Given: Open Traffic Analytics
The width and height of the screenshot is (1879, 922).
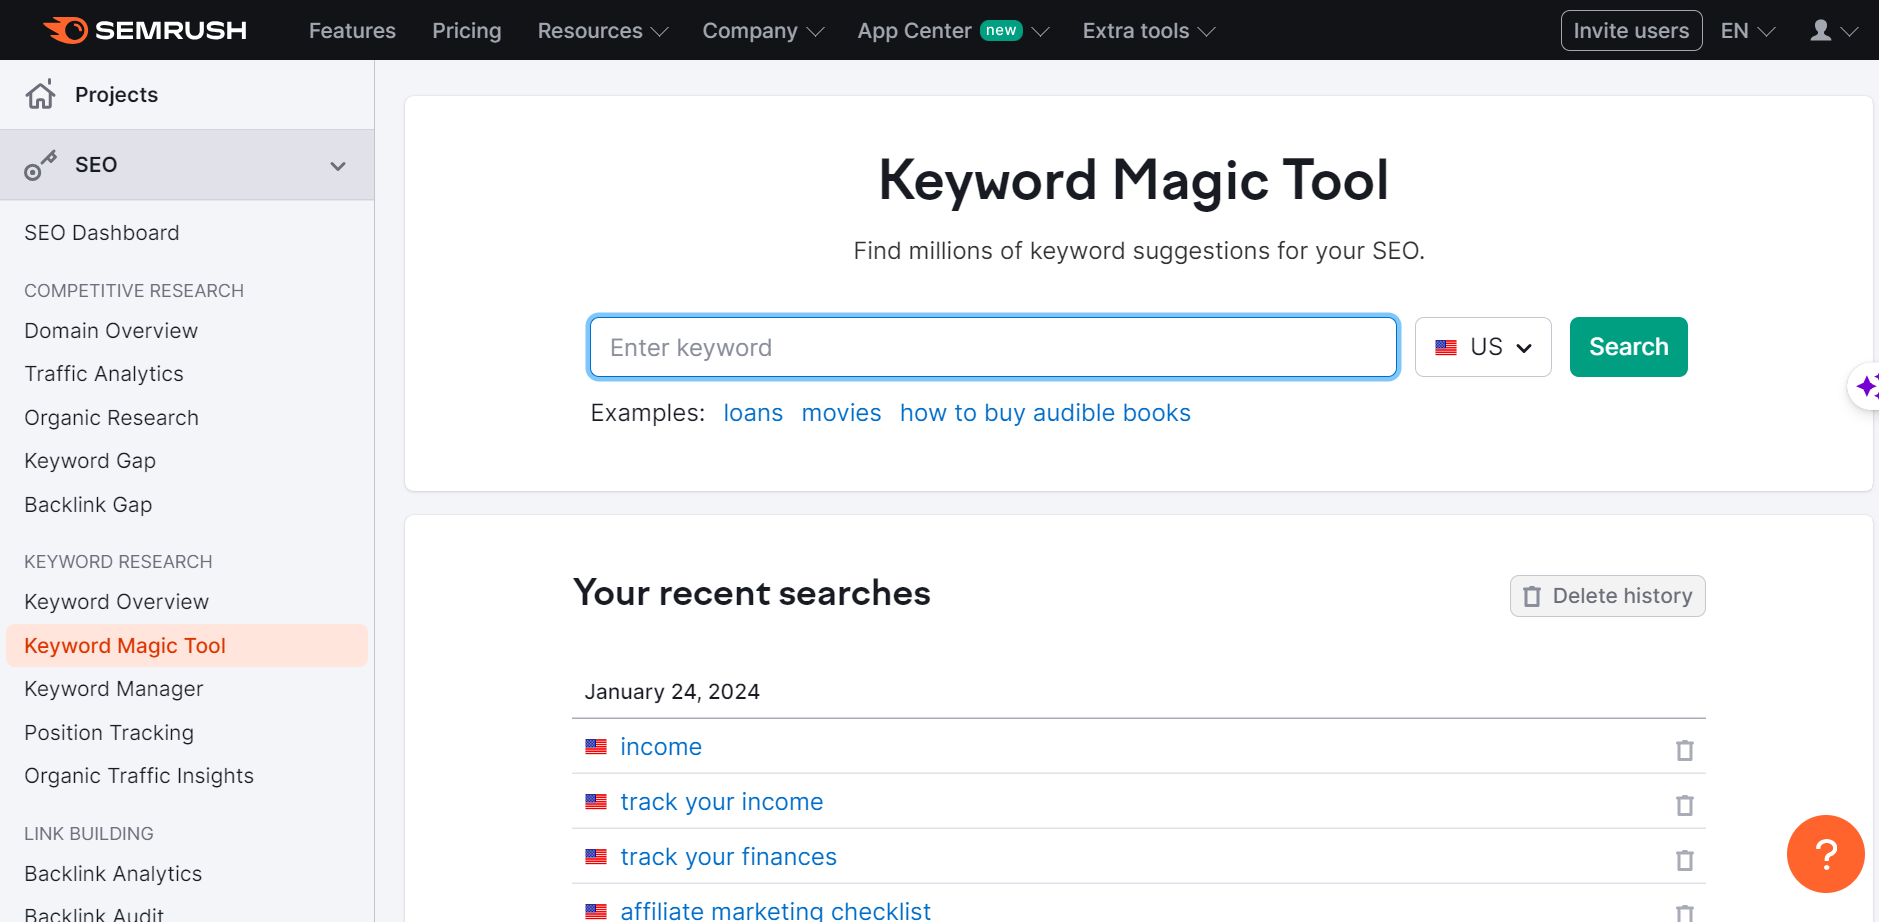Looking at the screenshot, I should 104,374.
